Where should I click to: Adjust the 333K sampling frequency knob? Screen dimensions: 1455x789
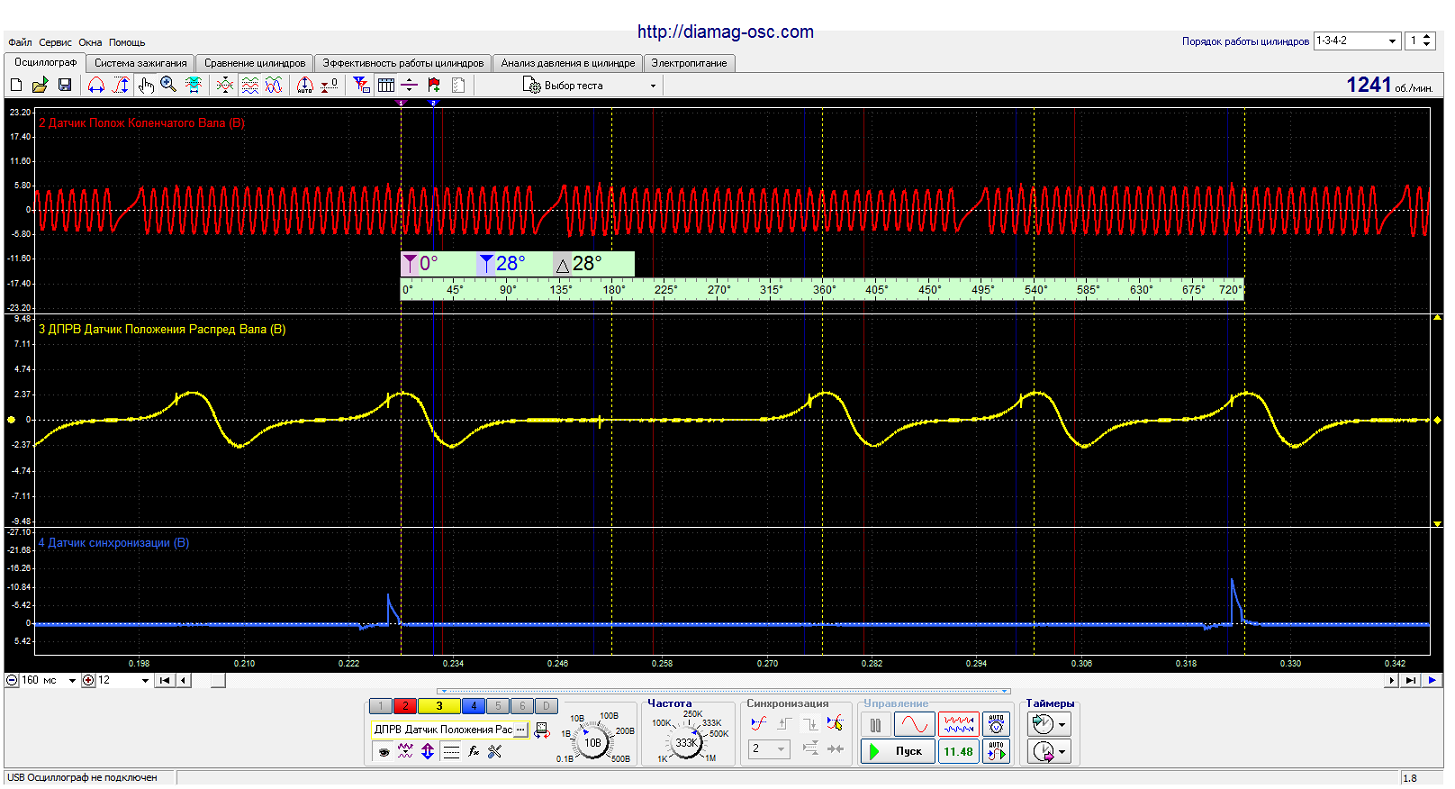685,743
